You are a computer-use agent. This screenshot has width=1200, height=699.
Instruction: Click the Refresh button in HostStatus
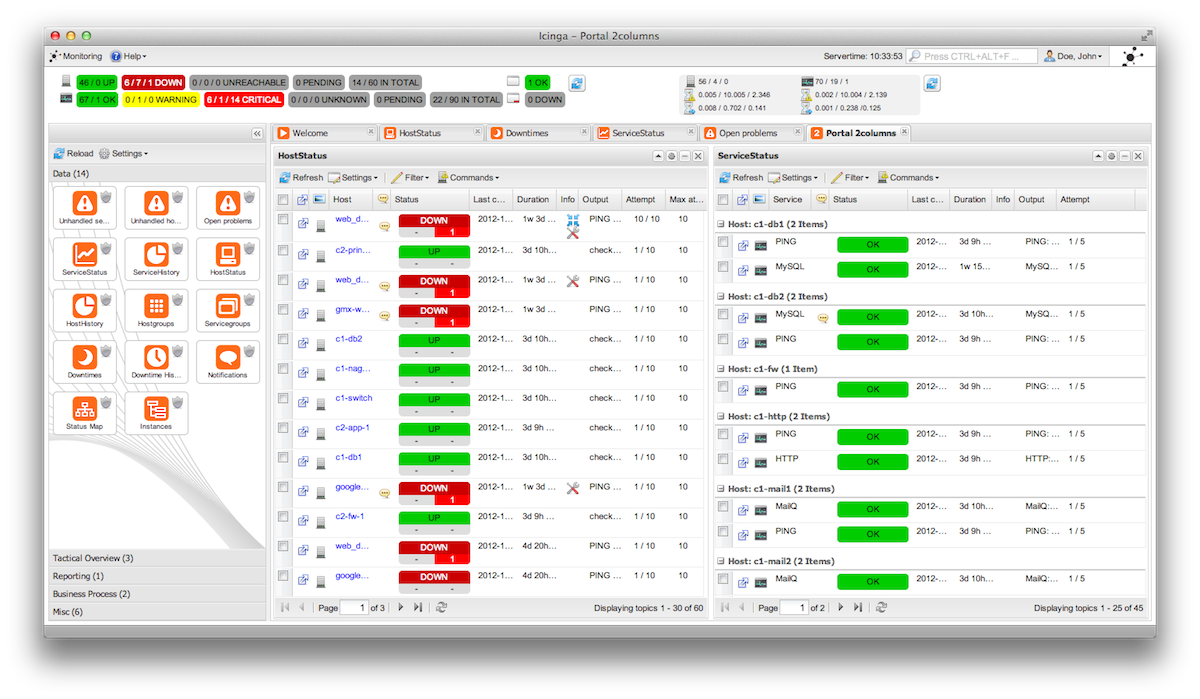click(x=301, y=178)
